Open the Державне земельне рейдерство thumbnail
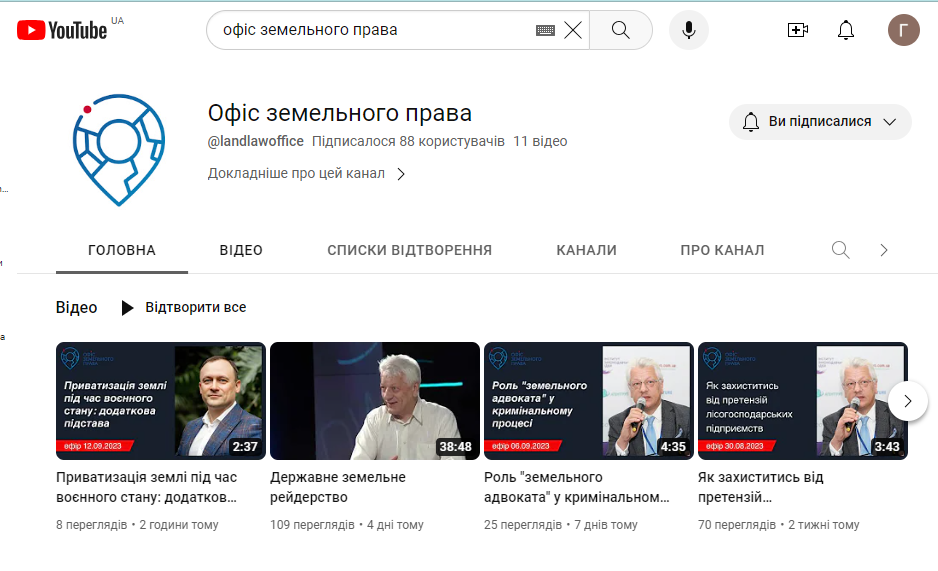938x571 pixels. coord(375,401)
